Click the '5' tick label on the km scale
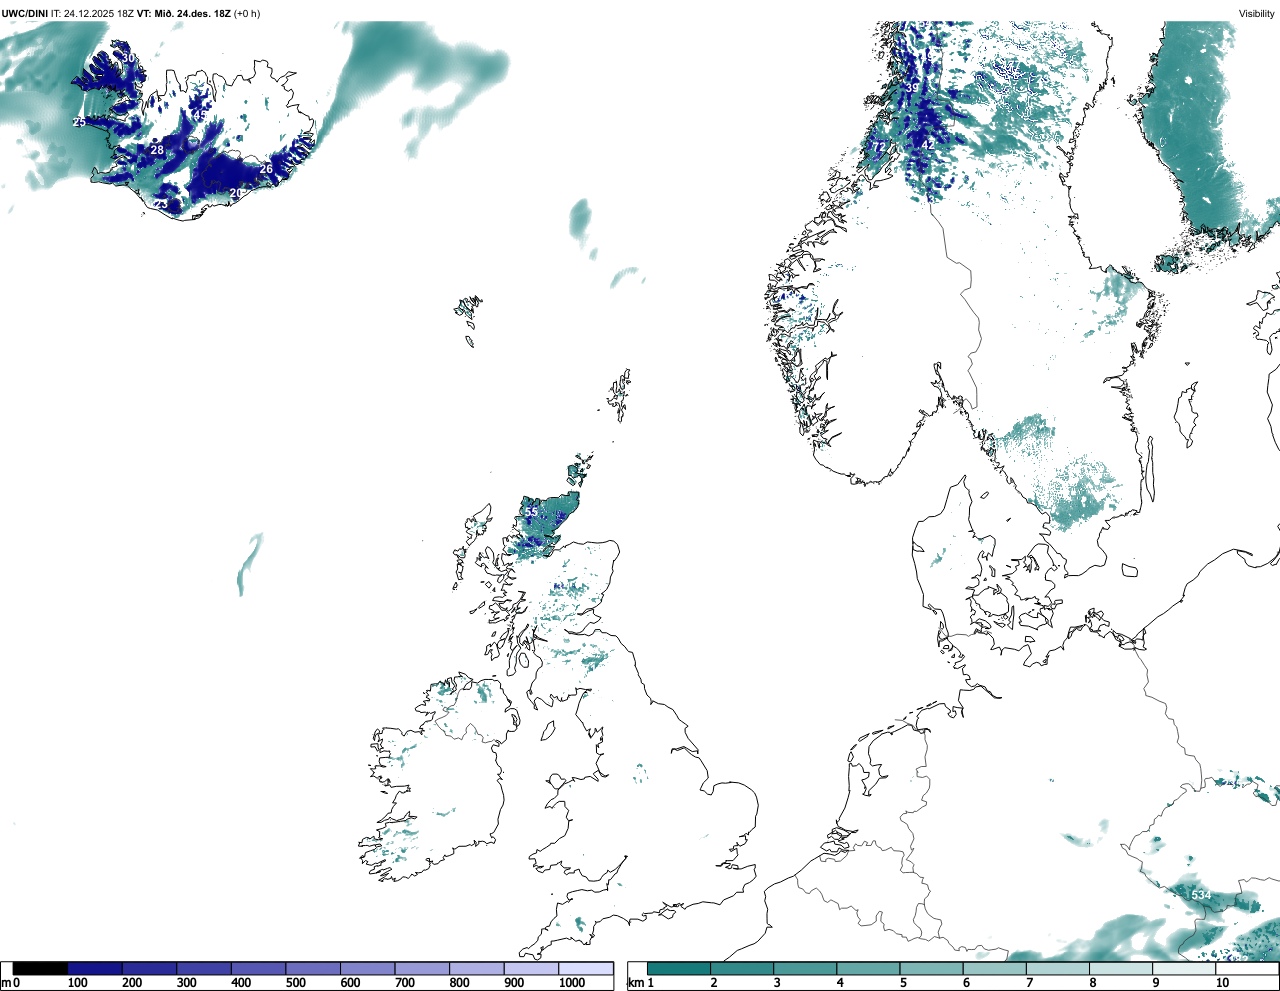 pyautogui.click(x=903, y=983)
